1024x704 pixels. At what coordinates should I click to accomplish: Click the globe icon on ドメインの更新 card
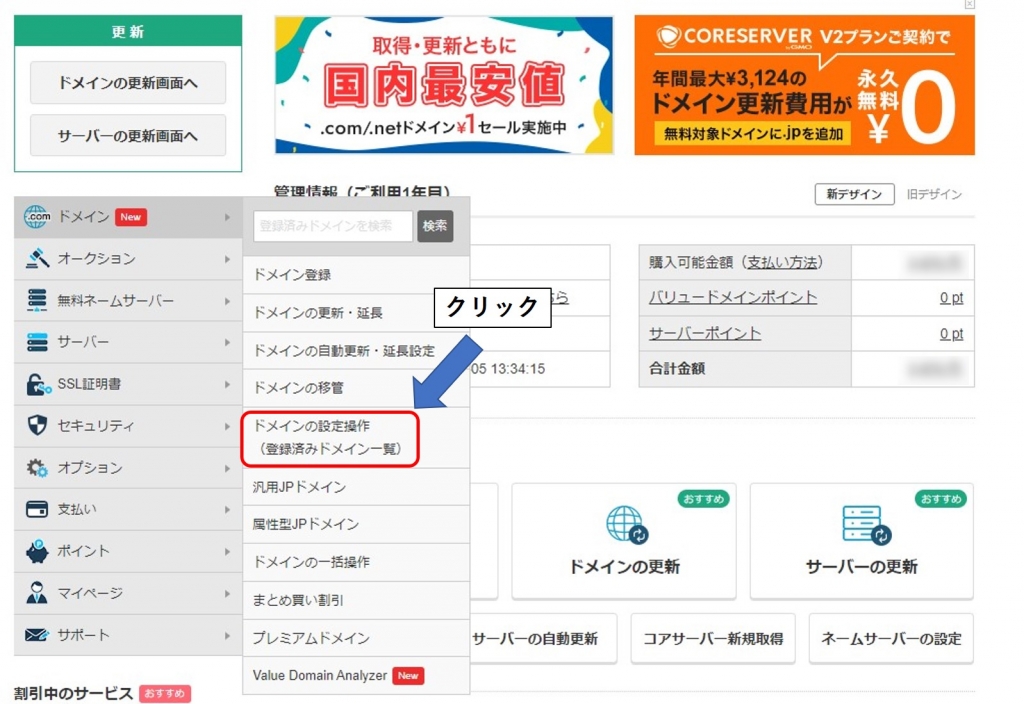tap(626, 524)
